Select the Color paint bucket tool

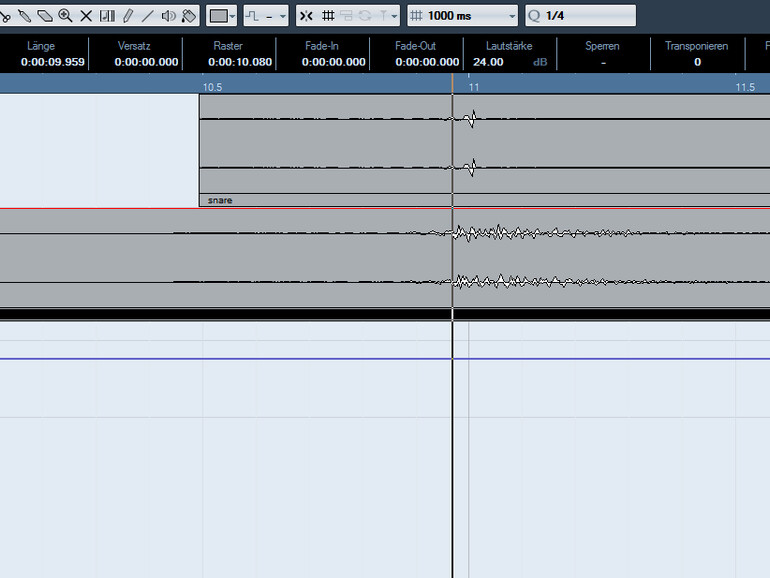coord(189,16)
